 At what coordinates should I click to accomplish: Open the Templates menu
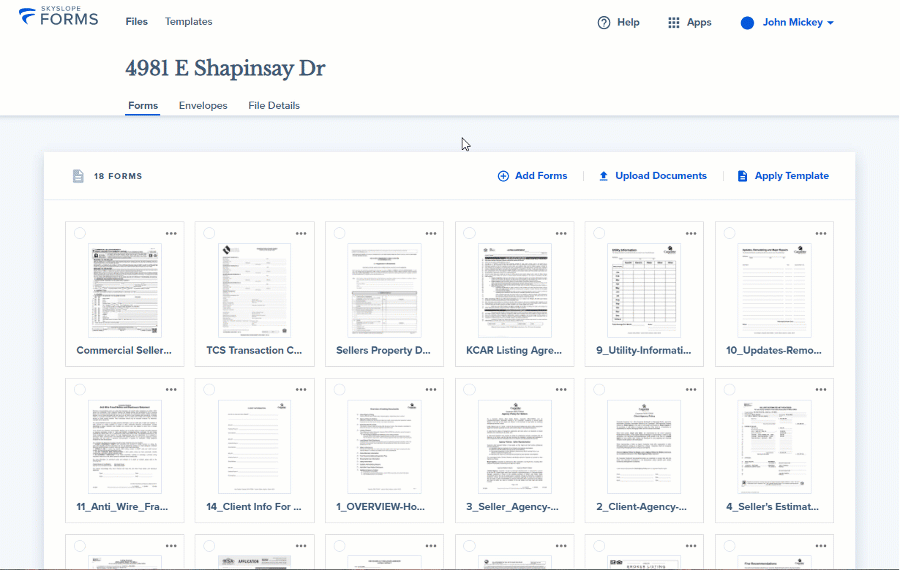click(x=189, y=22)
